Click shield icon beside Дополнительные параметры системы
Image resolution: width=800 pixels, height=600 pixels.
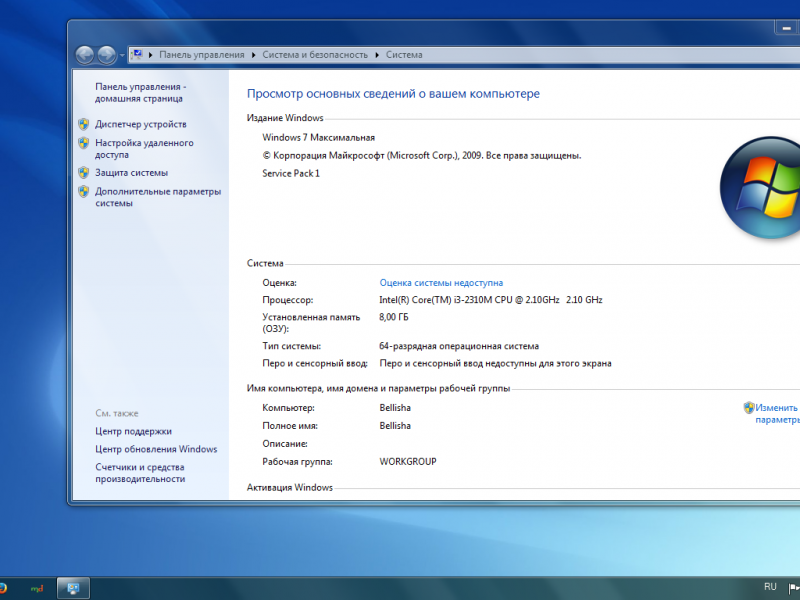click(84, 191)
